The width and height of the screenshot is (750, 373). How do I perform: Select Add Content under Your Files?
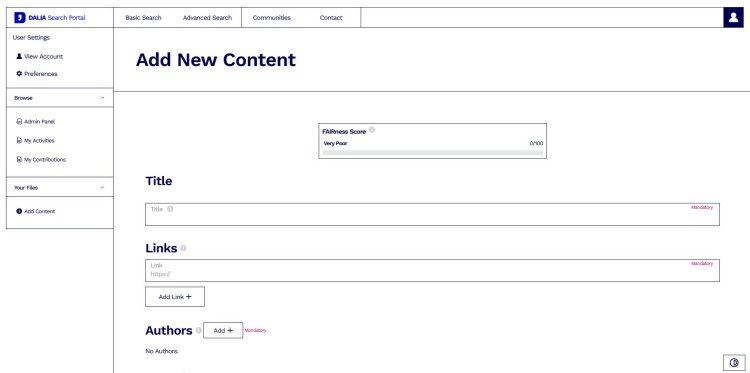36,211
